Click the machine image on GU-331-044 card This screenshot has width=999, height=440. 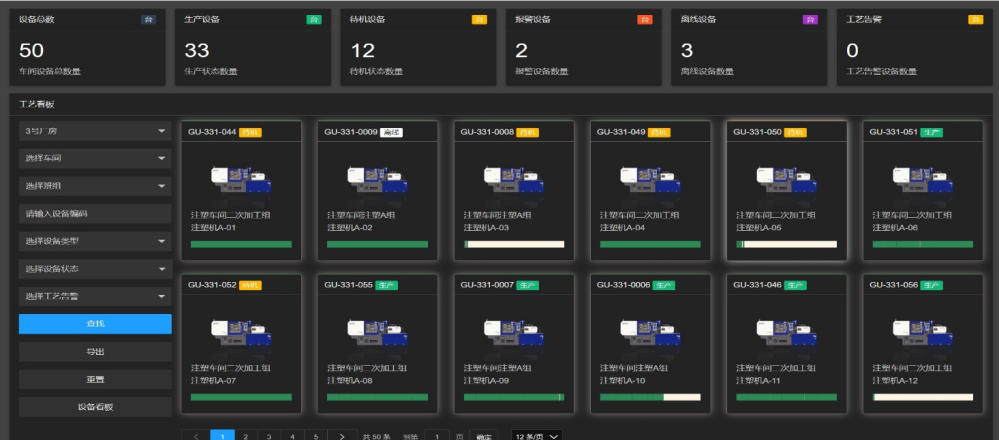(x=241, y=180)
